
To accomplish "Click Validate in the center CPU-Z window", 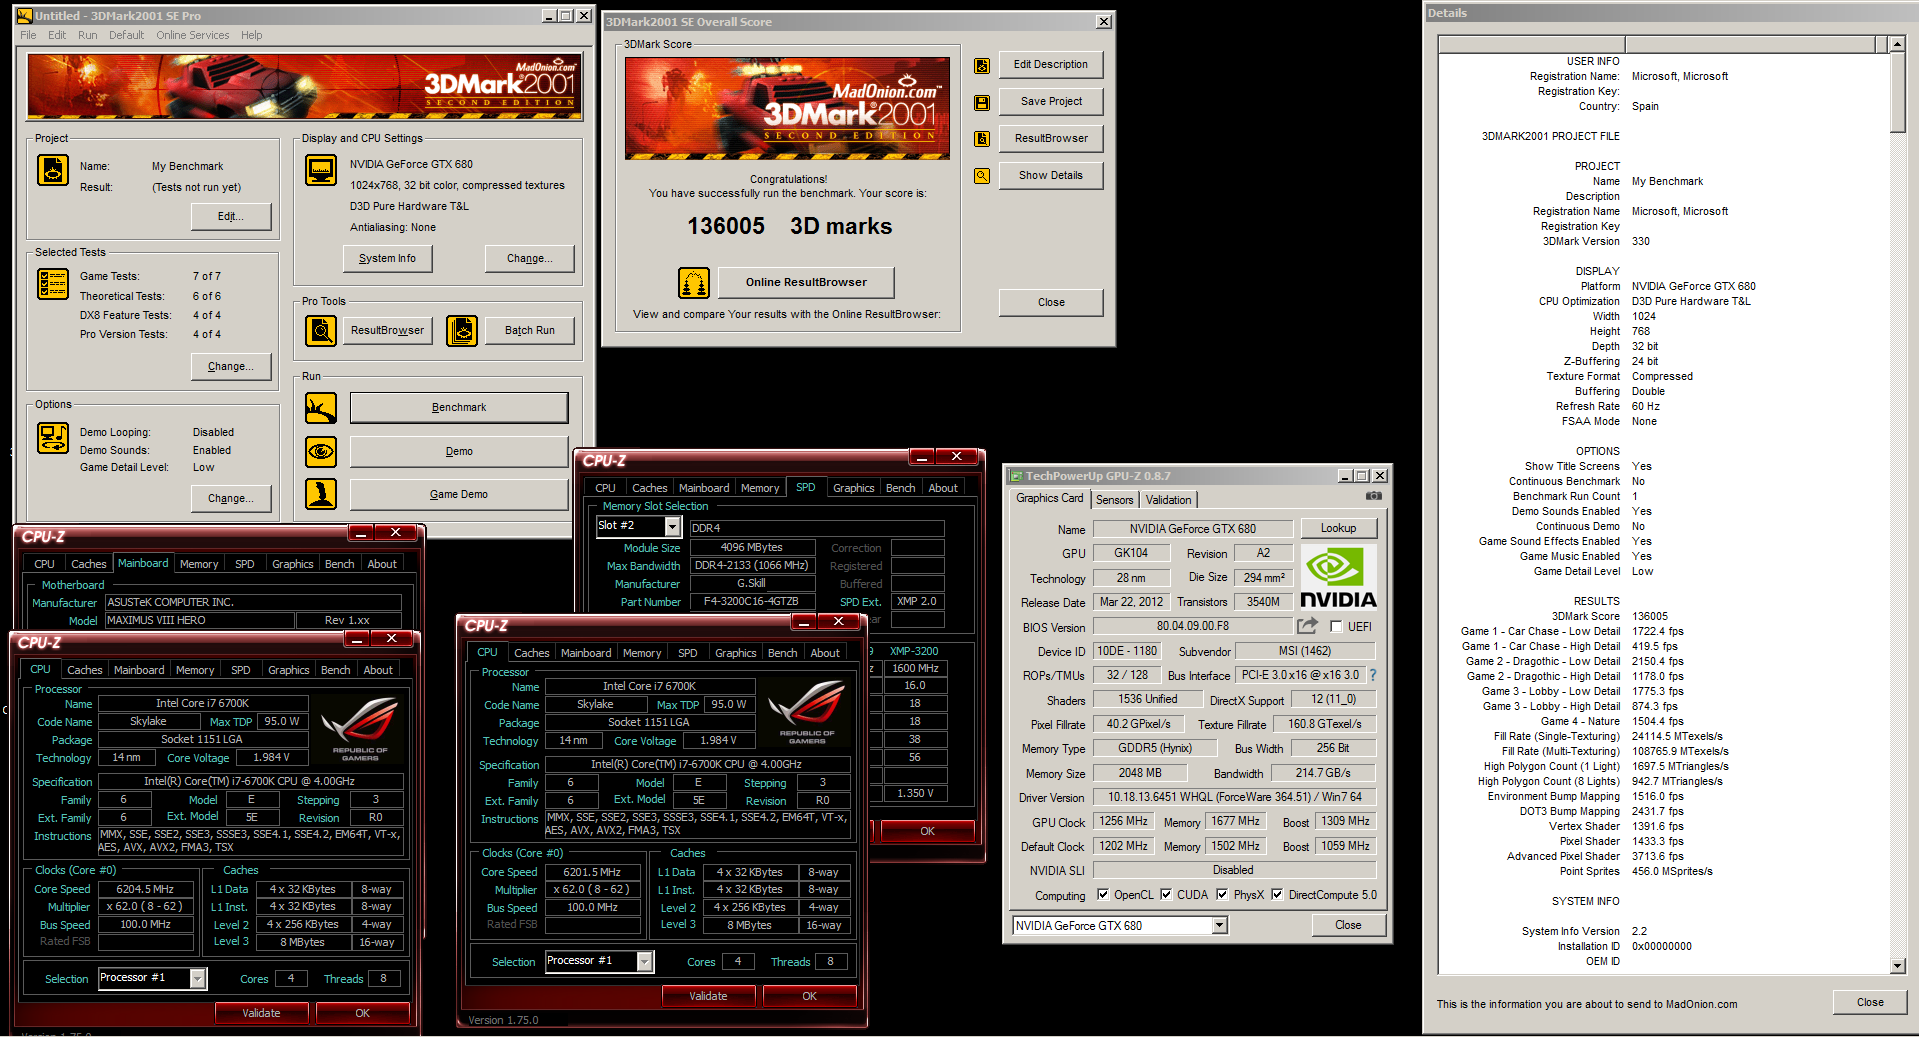I will click(x=708, y=996).
